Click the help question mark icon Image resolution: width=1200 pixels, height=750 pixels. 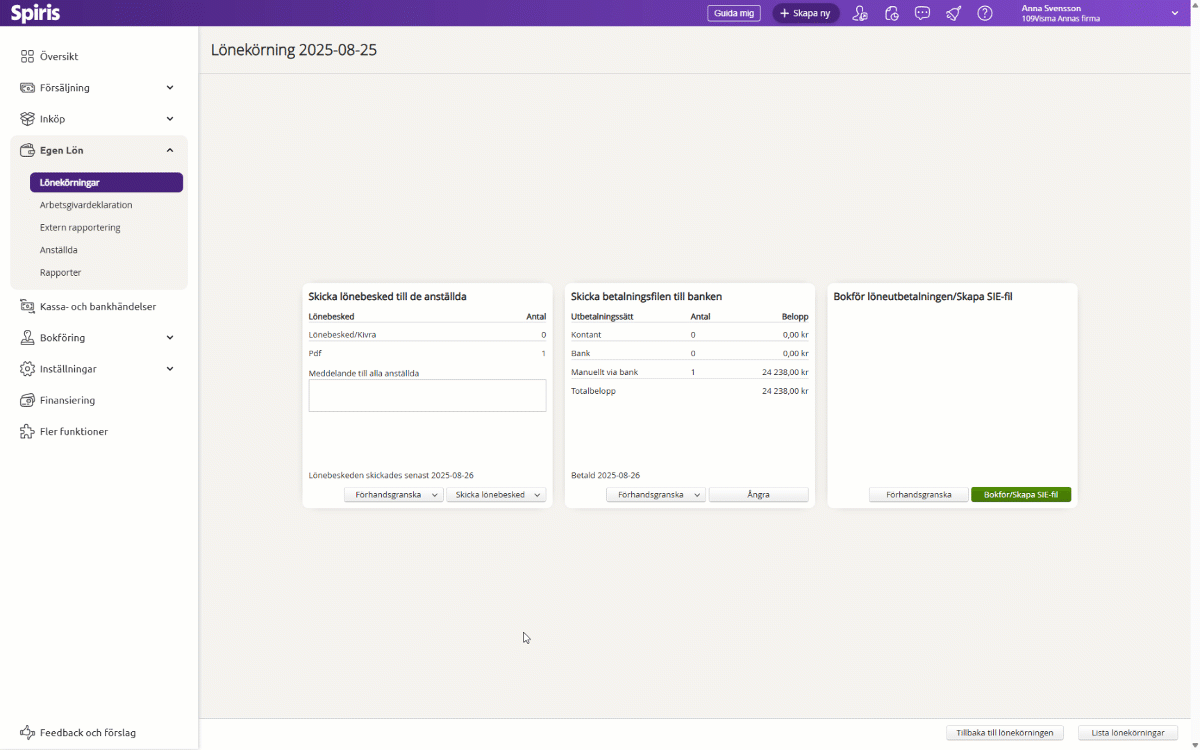tap(985, 13)
